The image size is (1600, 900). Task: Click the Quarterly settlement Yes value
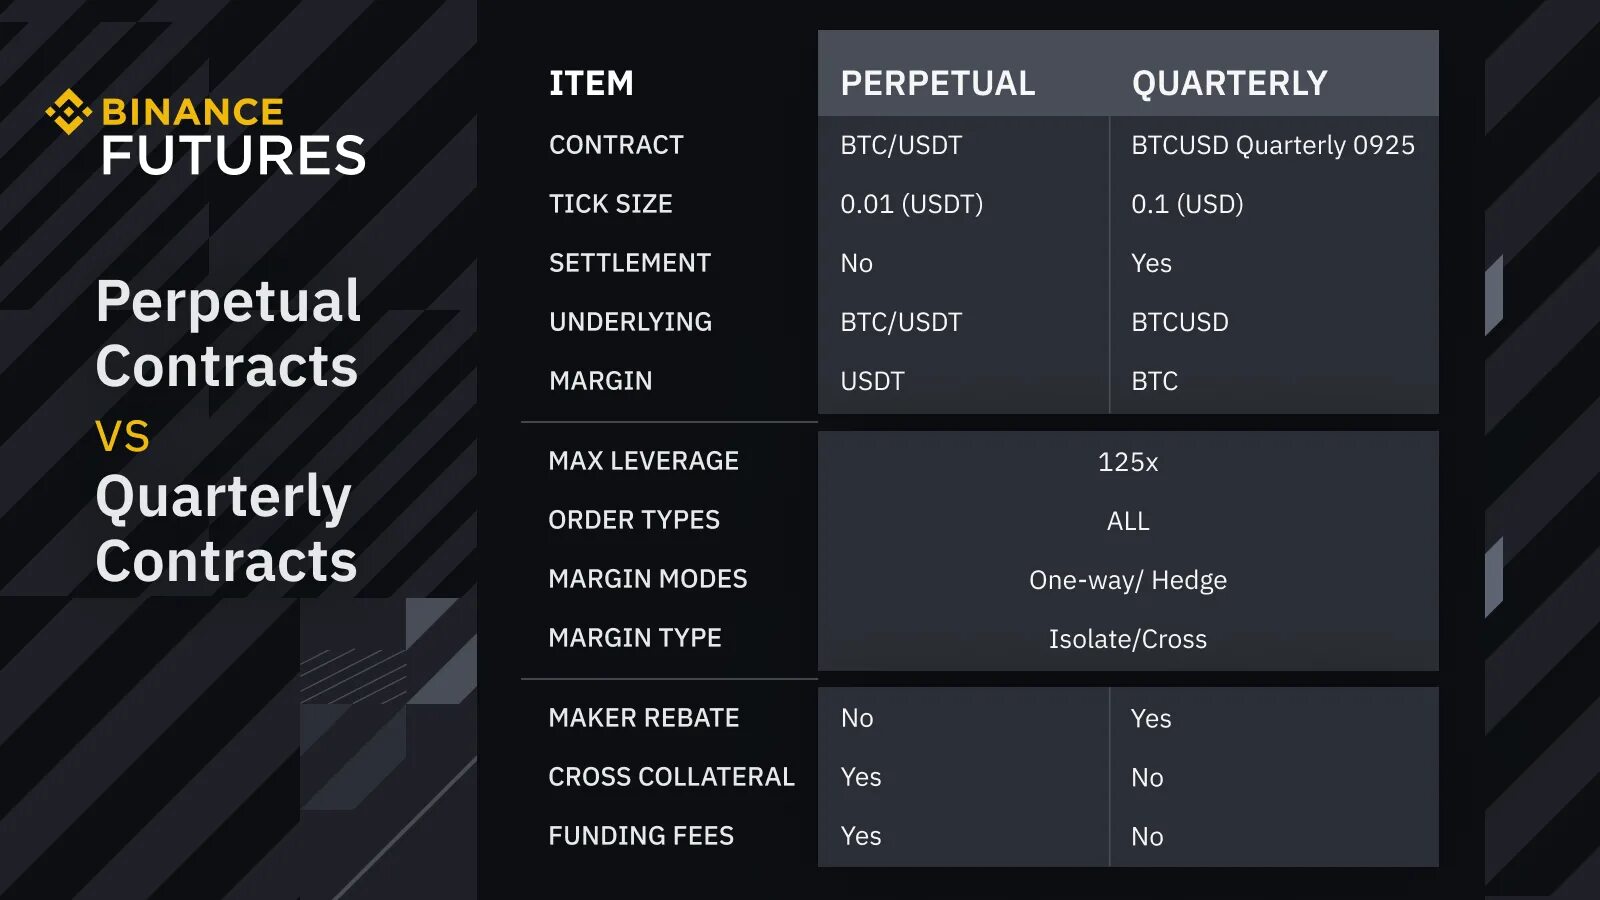click(1151, 263)
